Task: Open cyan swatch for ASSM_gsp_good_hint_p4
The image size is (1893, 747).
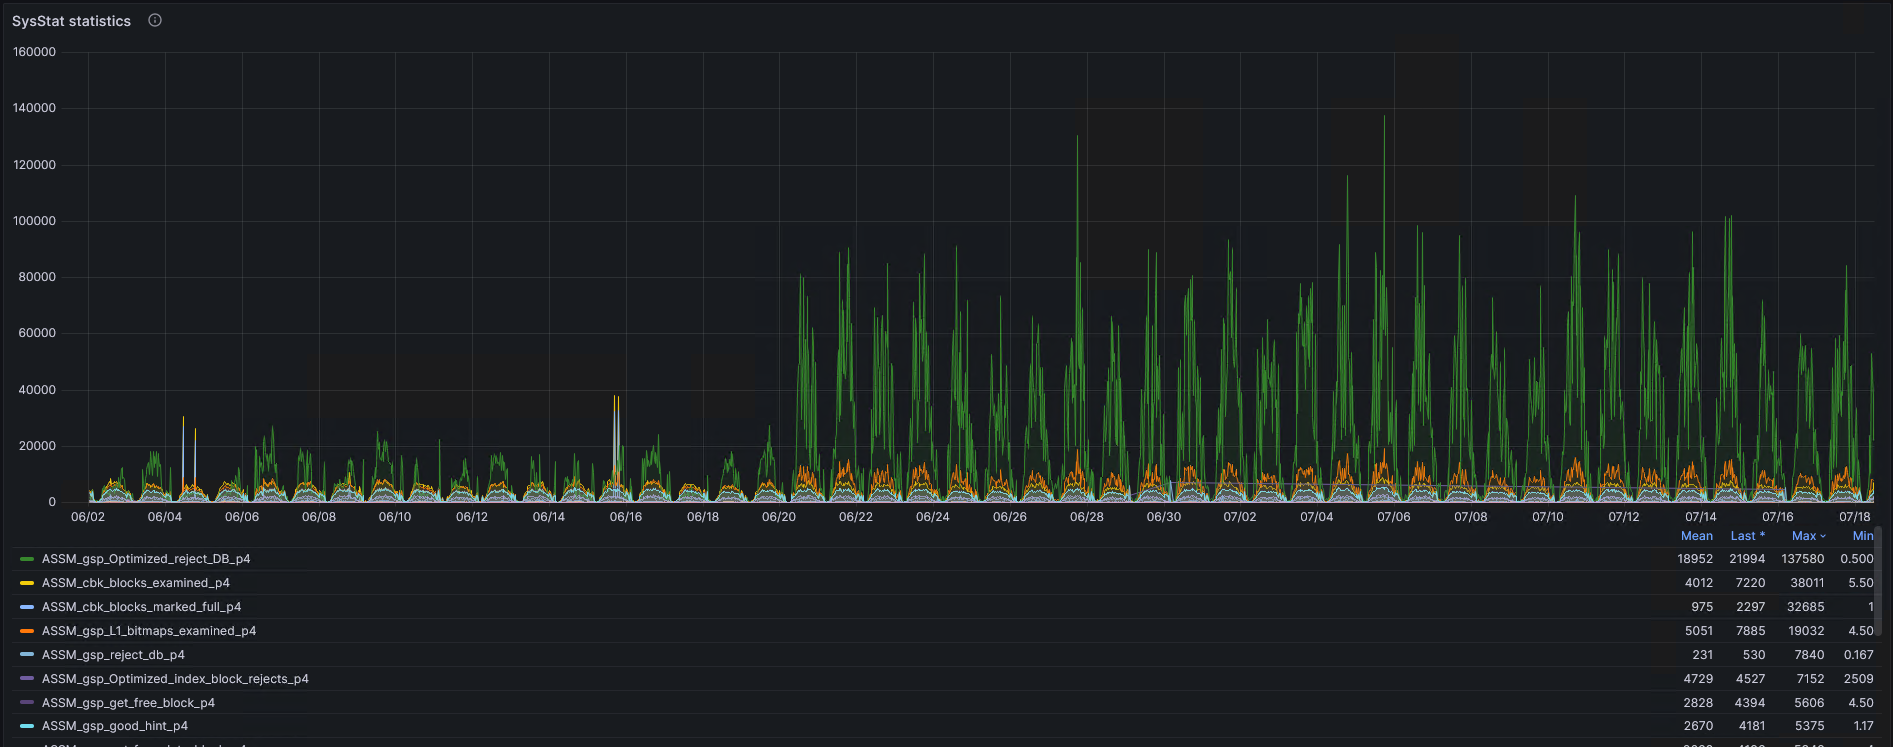Action: pos(27,726)
